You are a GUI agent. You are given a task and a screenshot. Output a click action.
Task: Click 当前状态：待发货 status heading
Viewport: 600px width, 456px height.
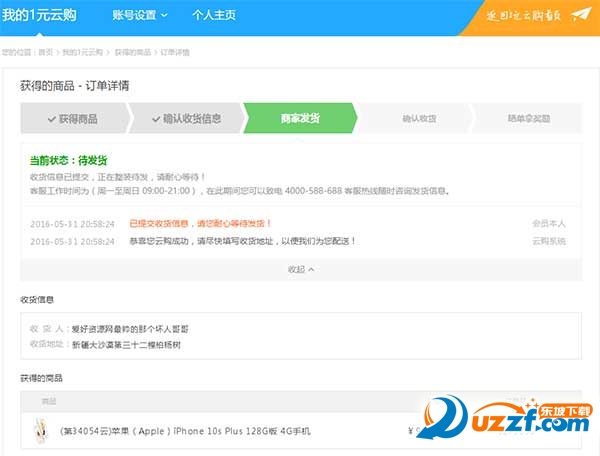point(68,160)
